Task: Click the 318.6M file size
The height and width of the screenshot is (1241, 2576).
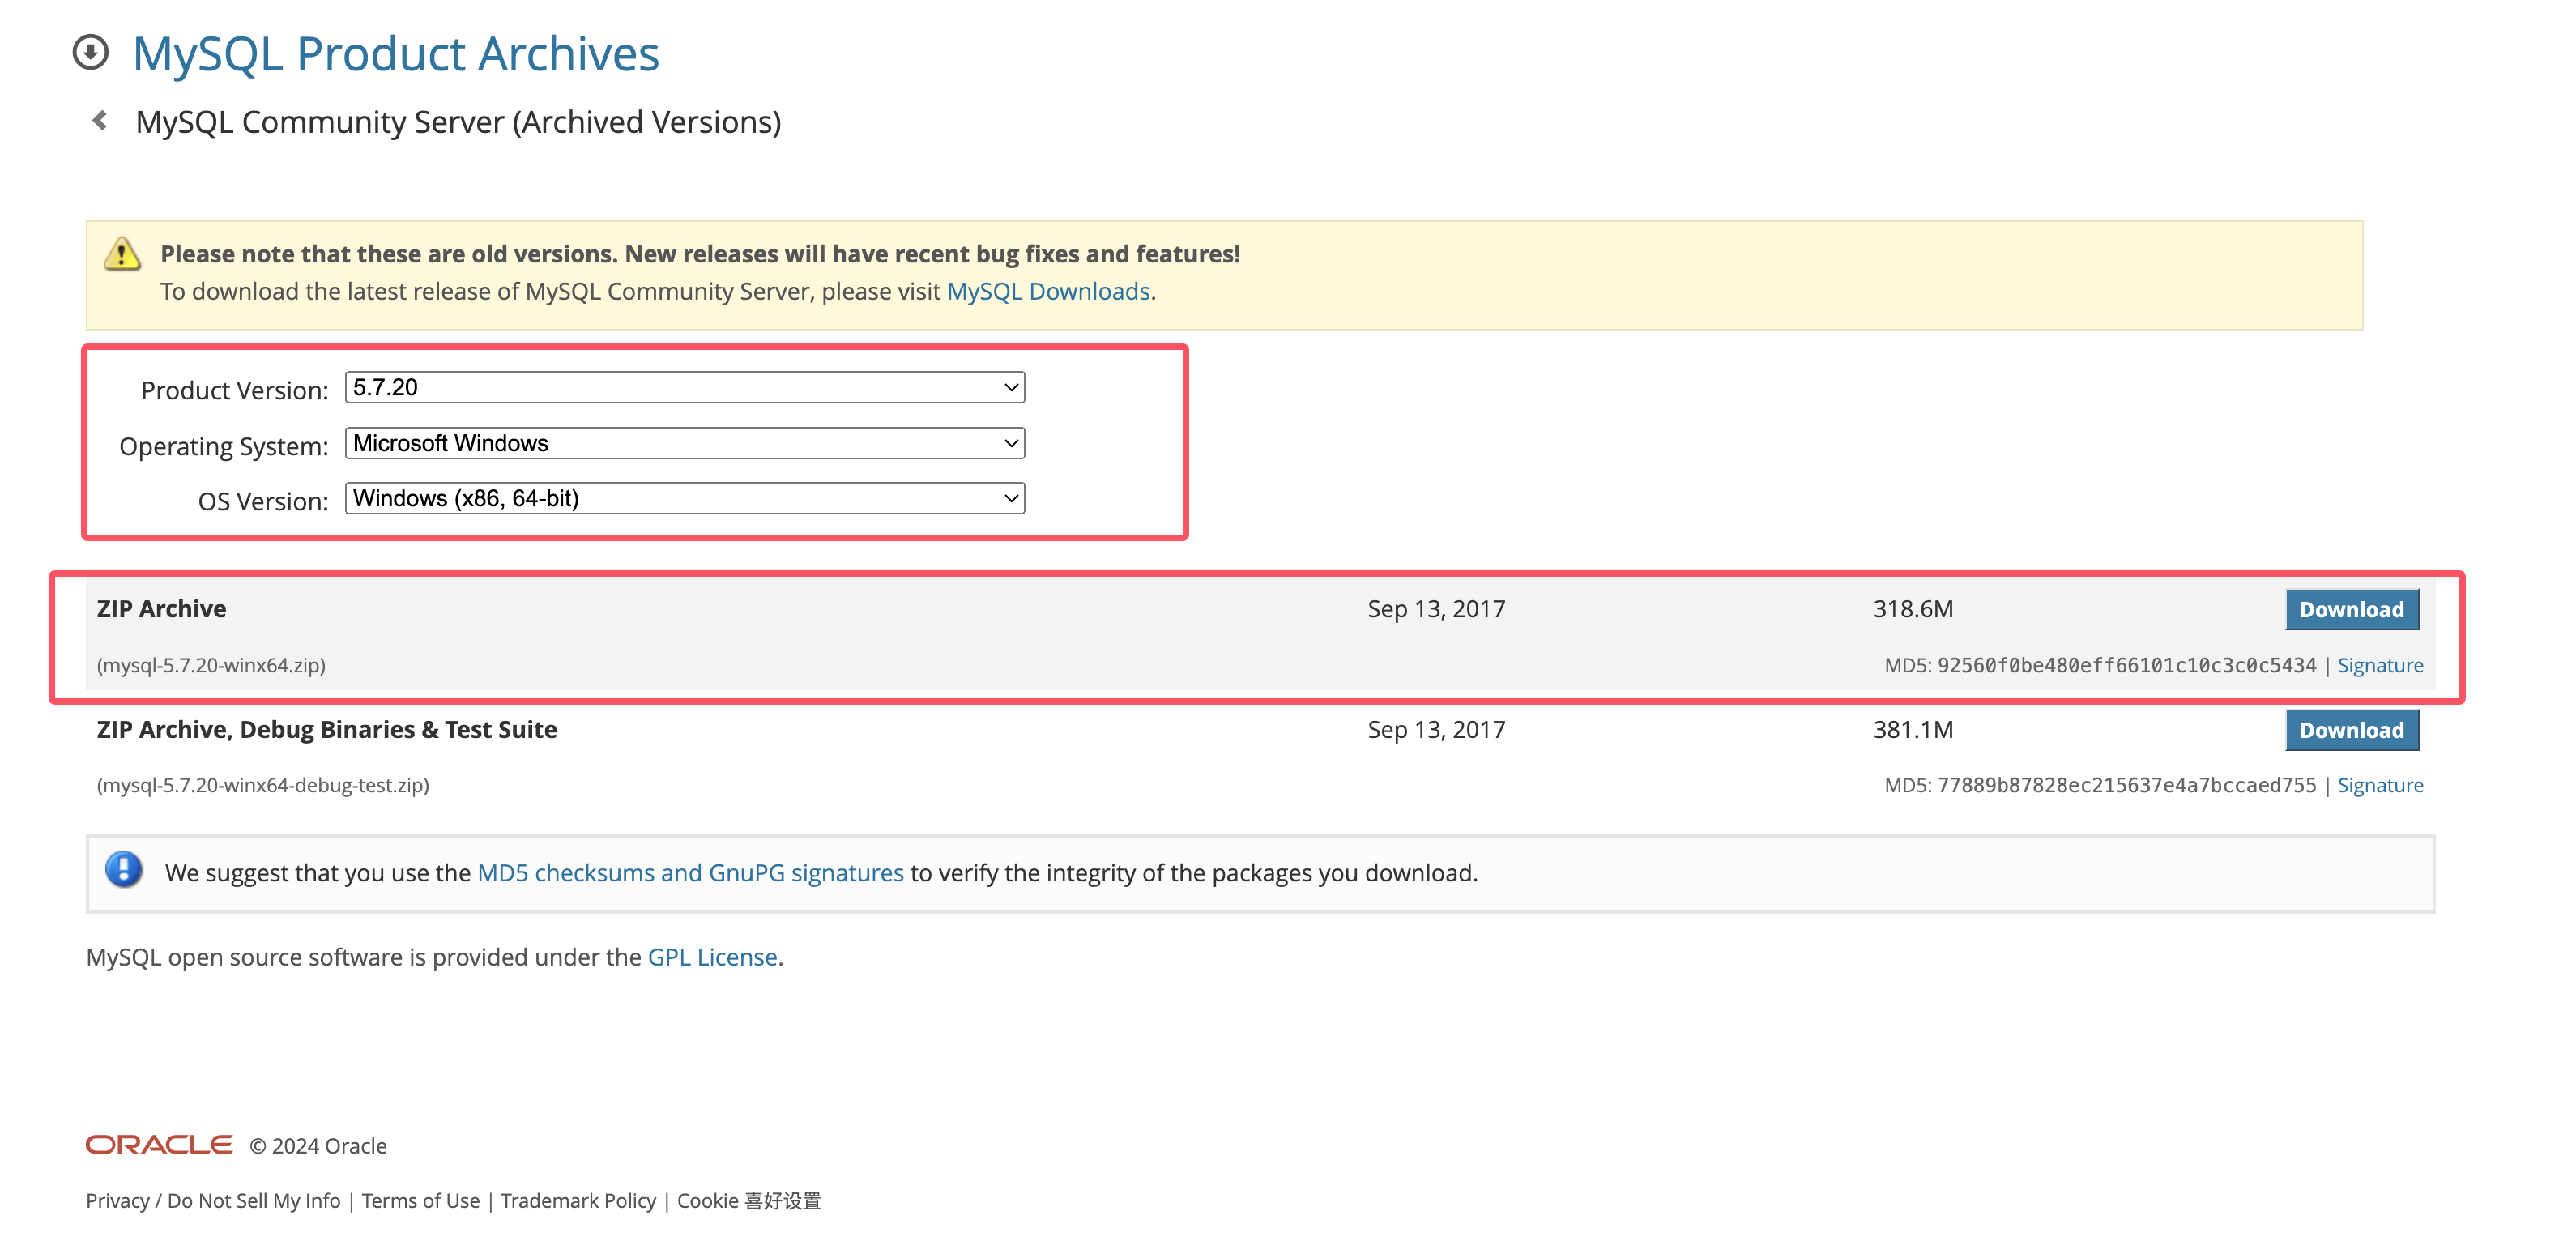Action: coord(1913,609)
